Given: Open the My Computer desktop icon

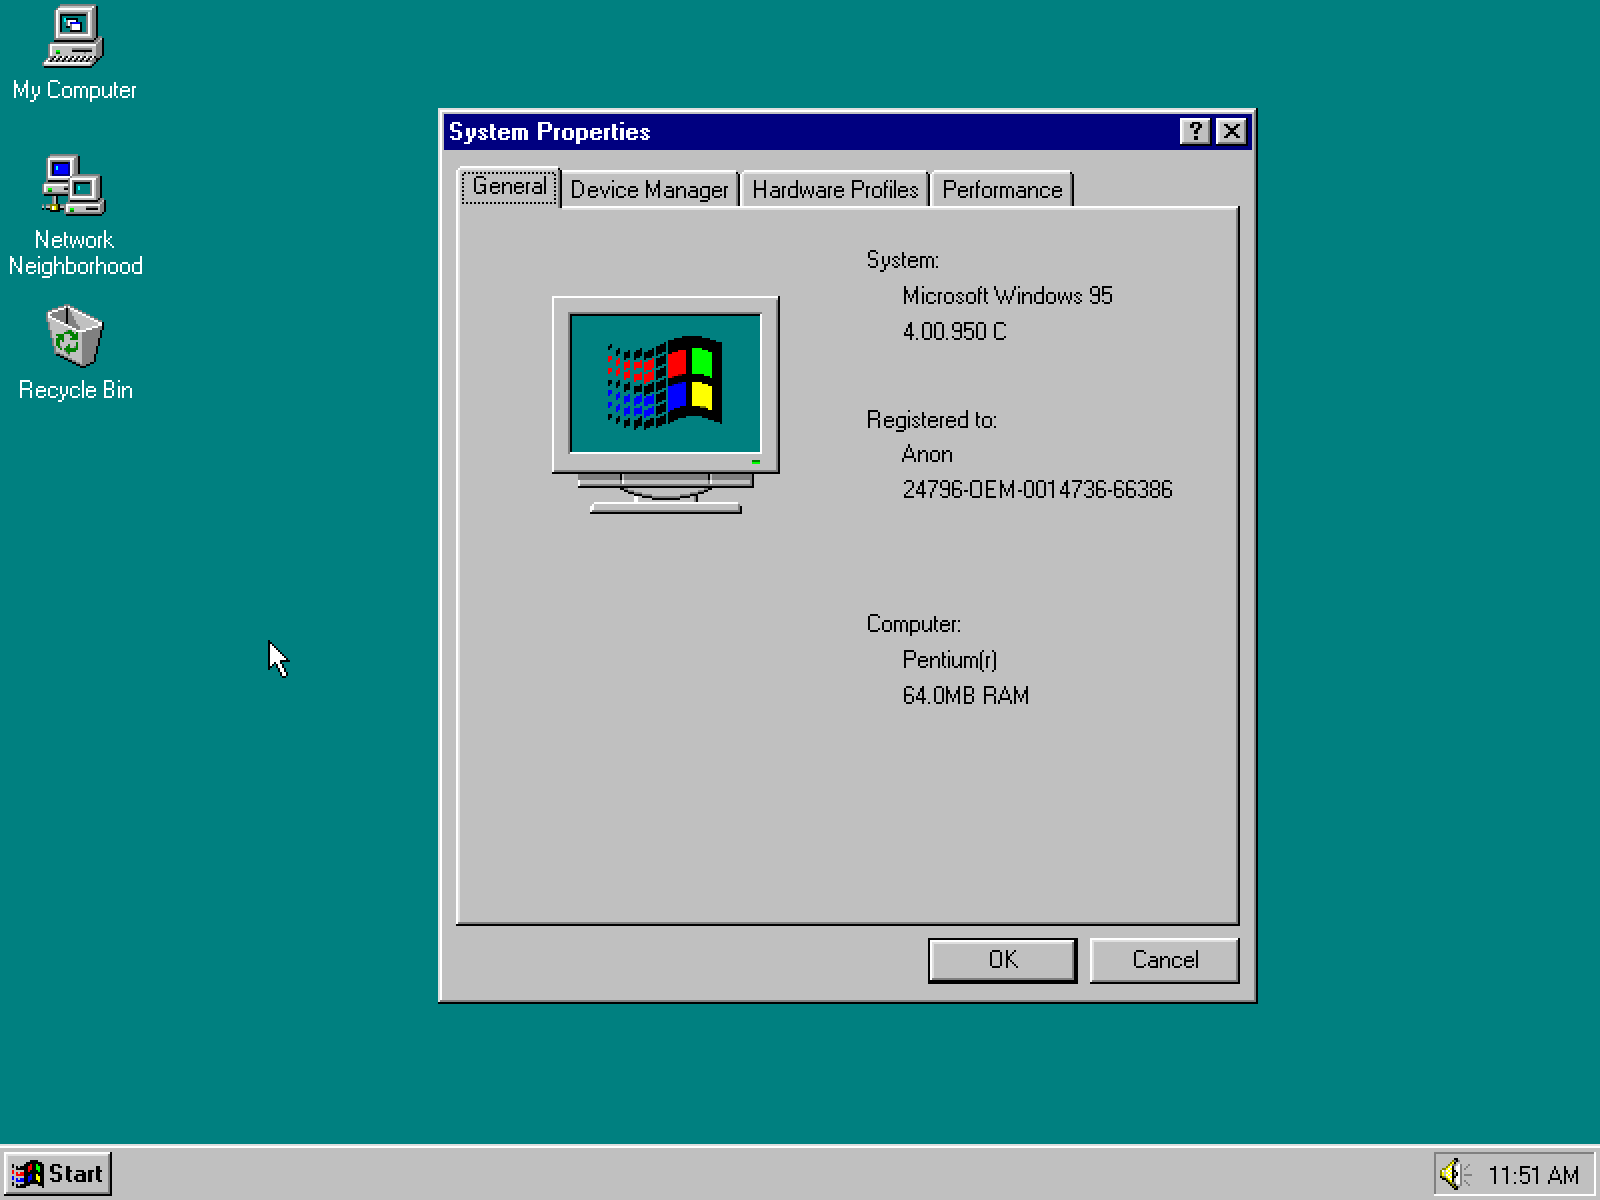Looking at the screenshot, I should pos(74,54).
